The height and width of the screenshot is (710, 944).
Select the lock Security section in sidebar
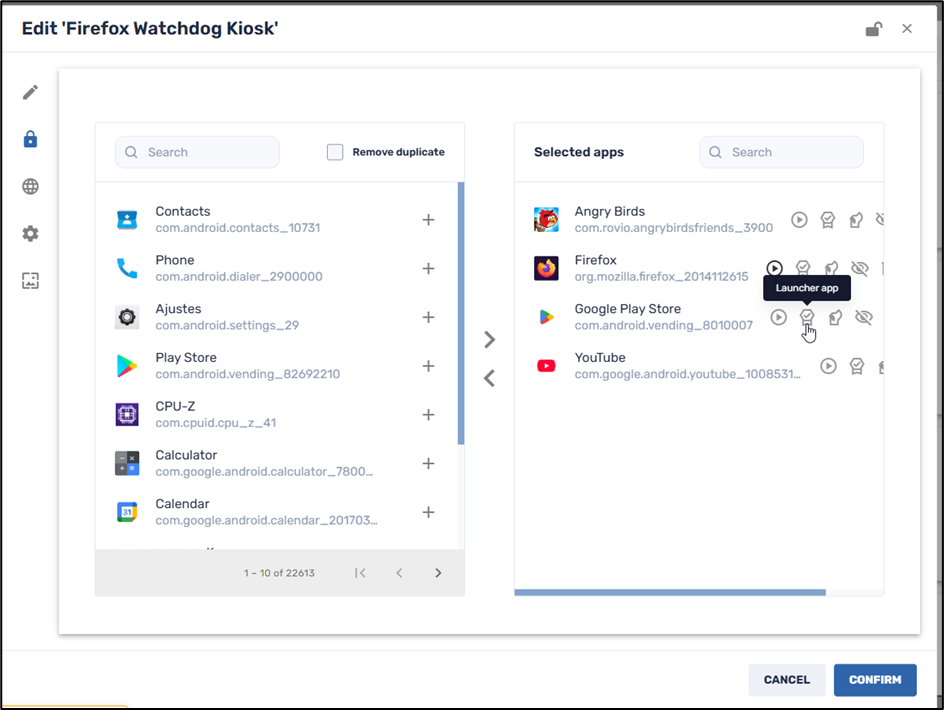[x=30, y=139]
